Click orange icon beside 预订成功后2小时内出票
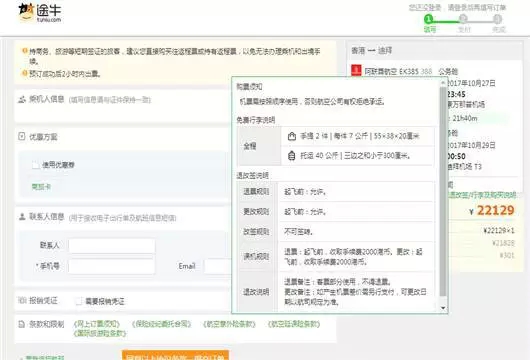This screenshot has width=530, height=360. [24, 73]
